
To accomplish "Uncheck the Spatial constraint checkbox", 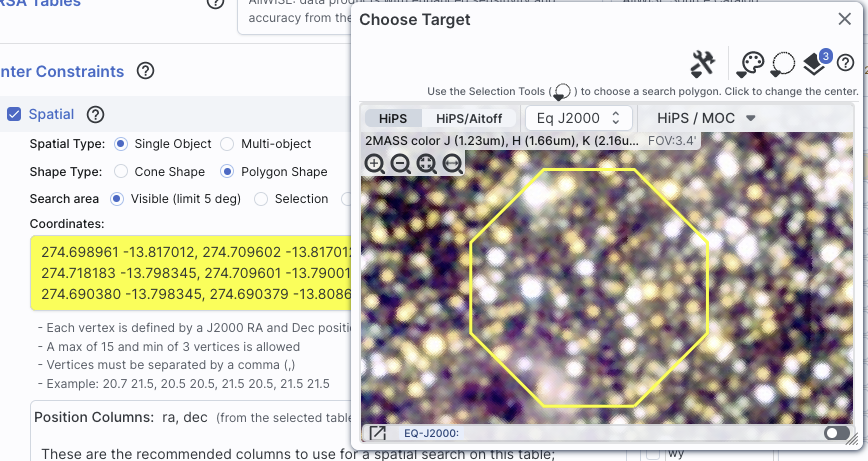I will pos(14,114).
